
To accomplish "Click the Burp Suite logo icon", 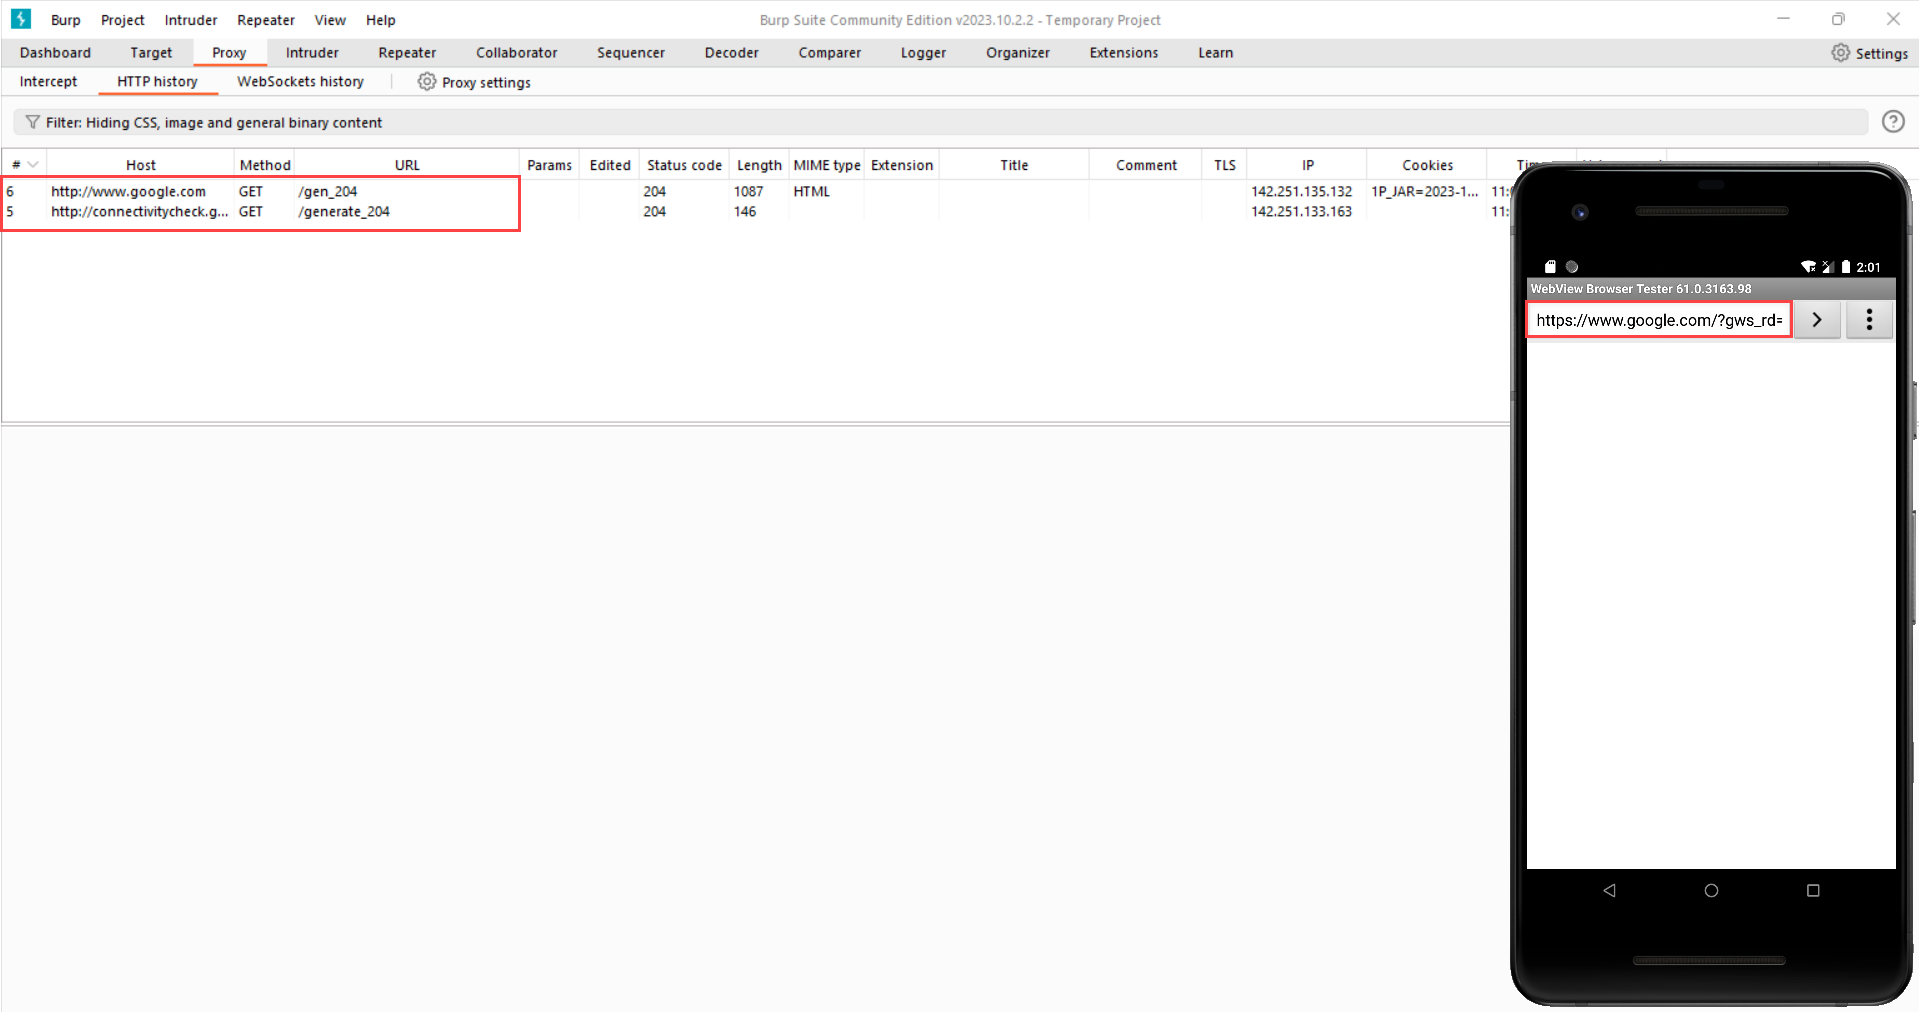I will coord(21,19).
